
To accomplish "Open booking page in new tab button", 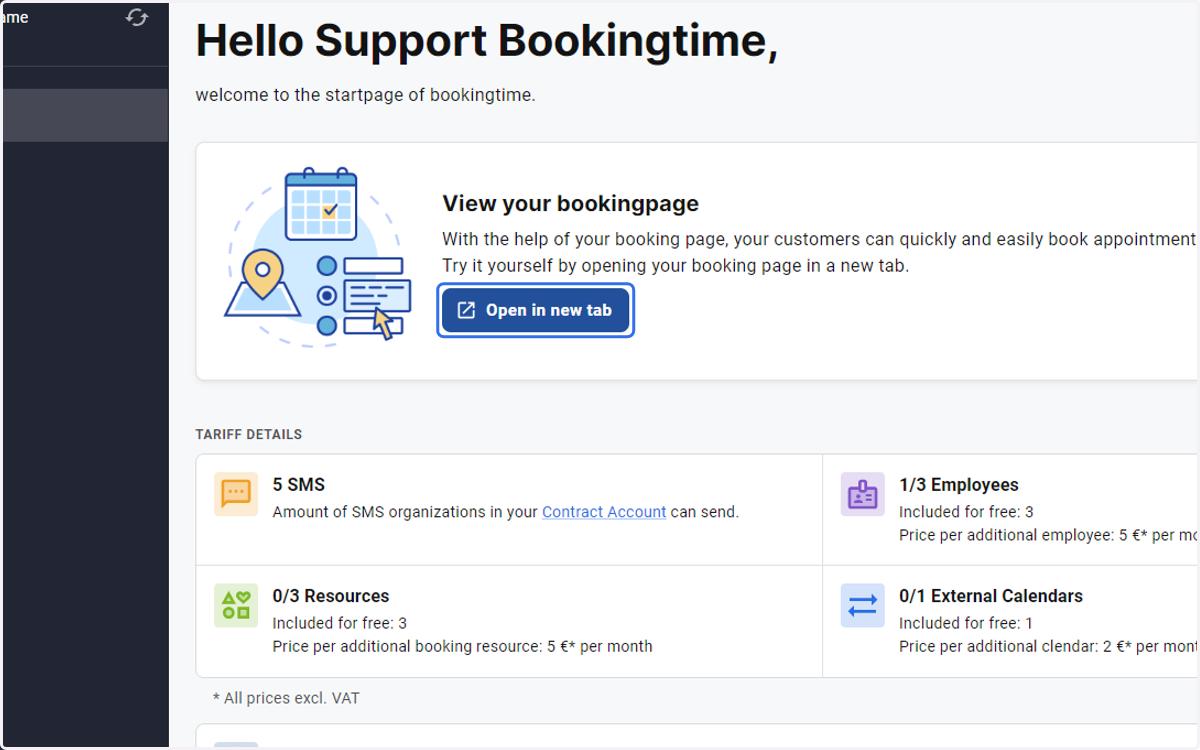I will coord(535,310).
